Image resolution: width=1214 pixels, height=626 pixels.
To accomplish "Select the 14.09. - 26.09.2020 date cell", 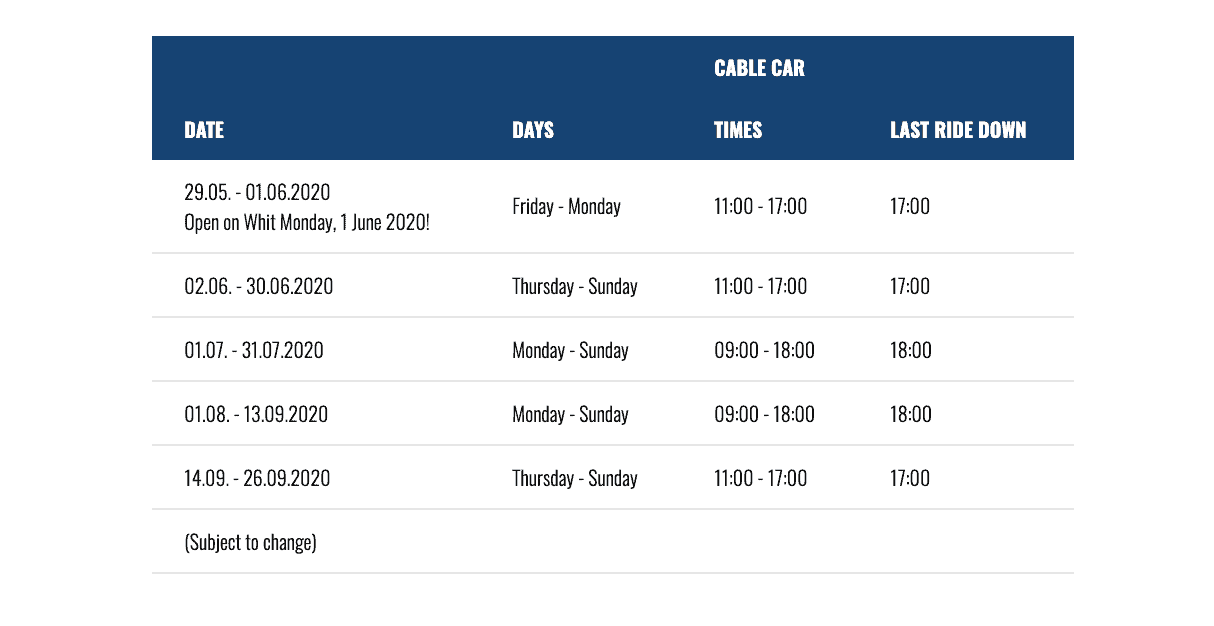I will coord(257,479).
